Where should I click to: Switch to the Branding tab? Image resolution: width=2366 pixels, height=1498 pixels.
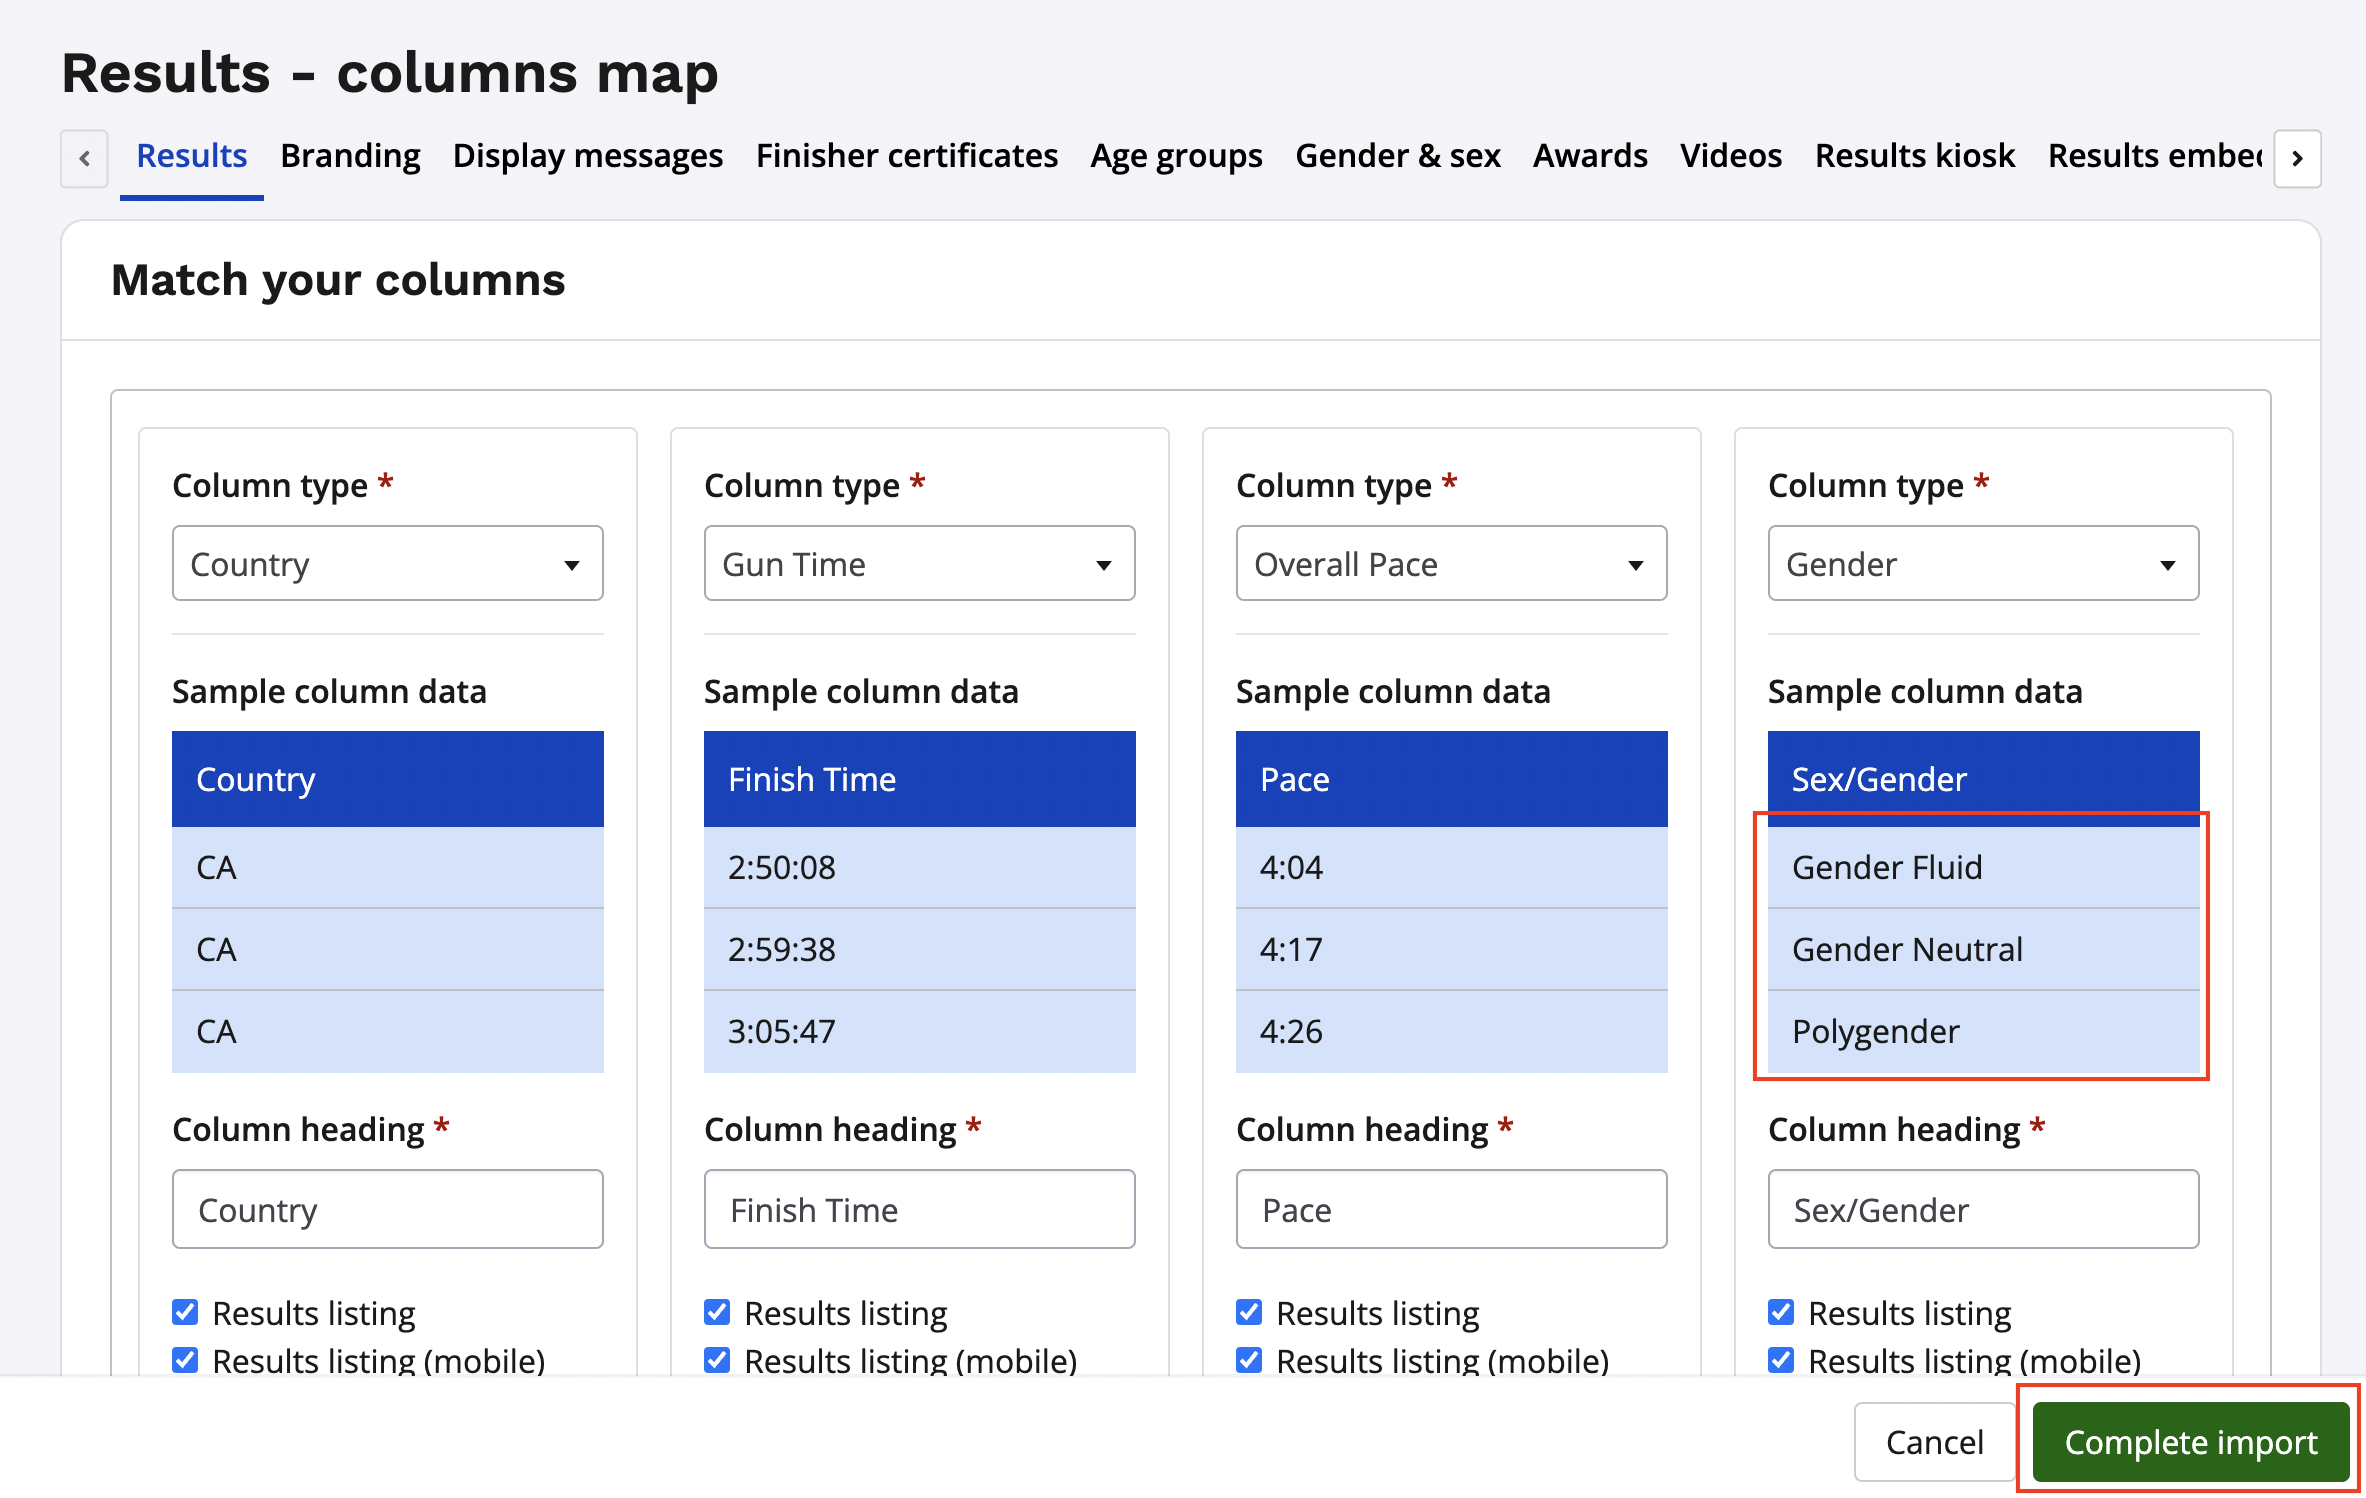click(350, 156)
